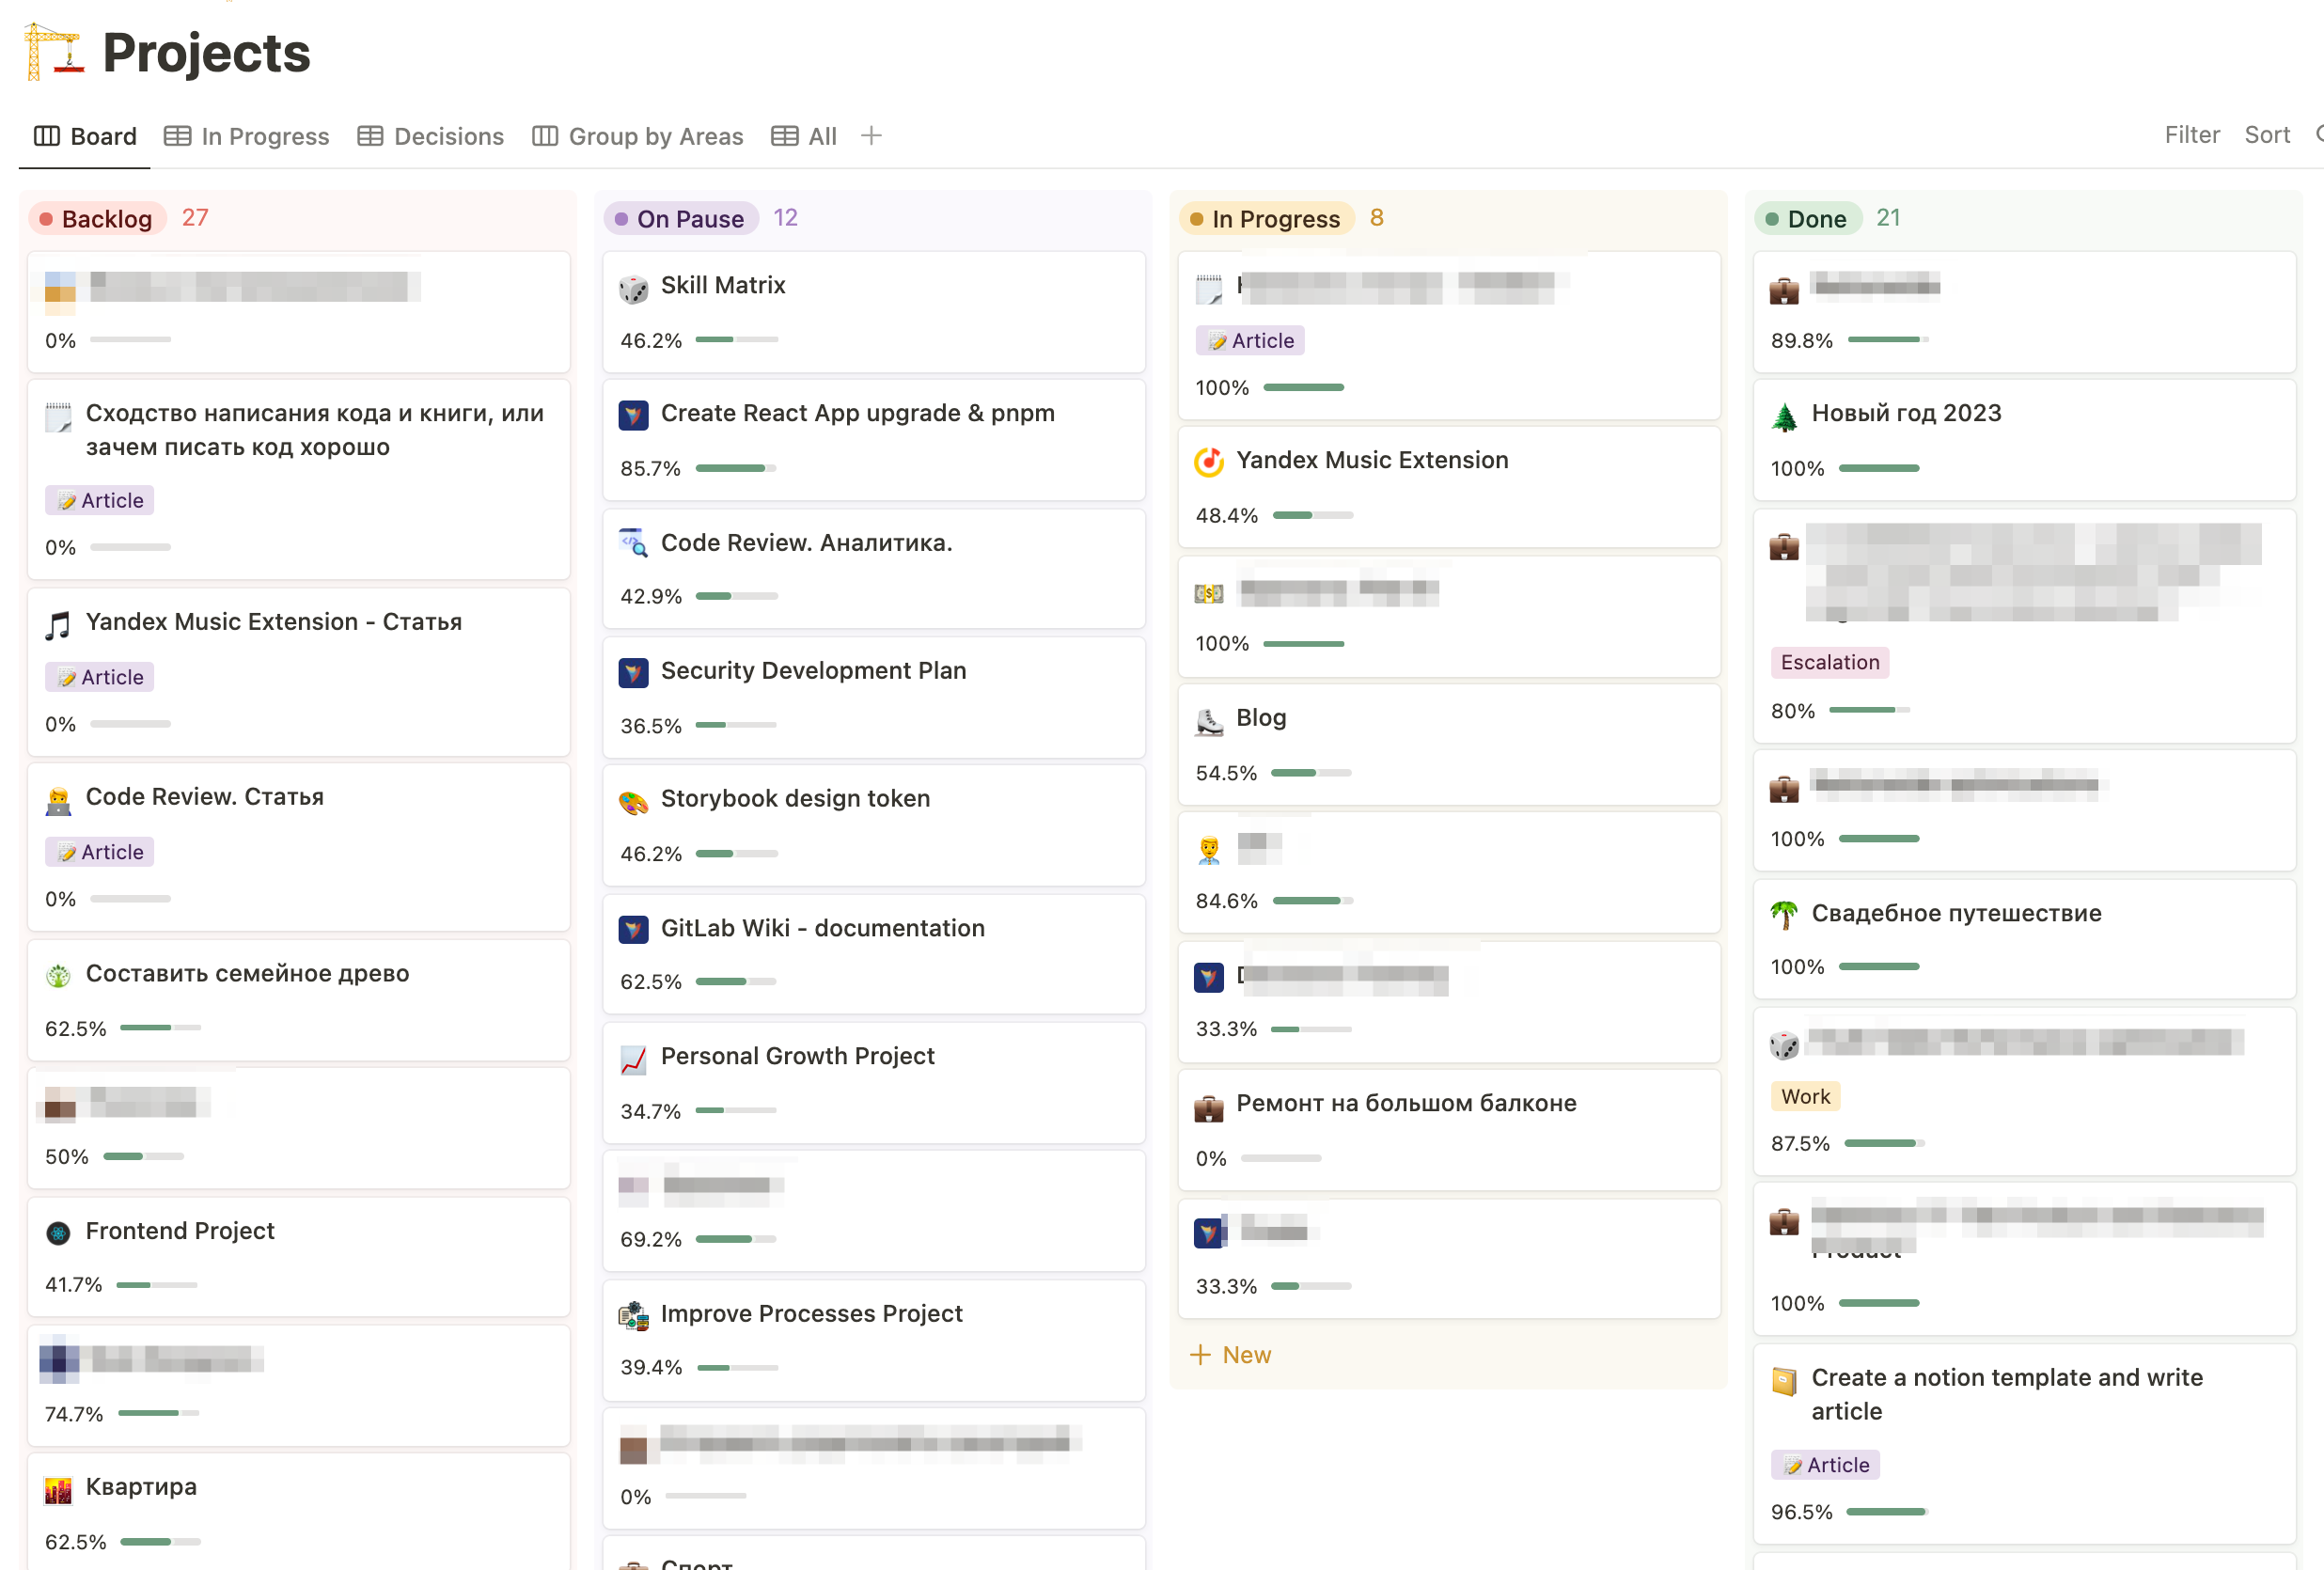Select the Group by Areas tab

tap(638, 136)
